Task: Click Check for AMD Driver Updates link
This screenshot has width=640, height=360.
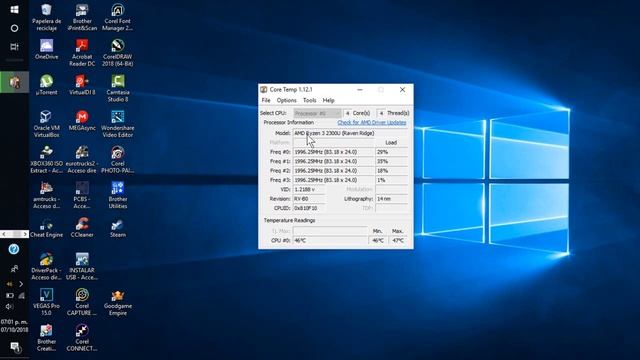Action: point(372,122)
